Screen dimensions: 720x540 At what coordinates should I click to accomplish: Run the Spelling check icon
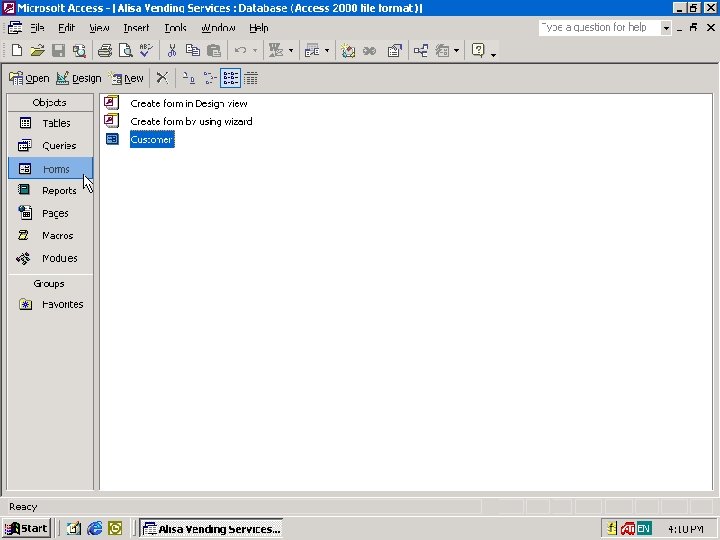146,51
